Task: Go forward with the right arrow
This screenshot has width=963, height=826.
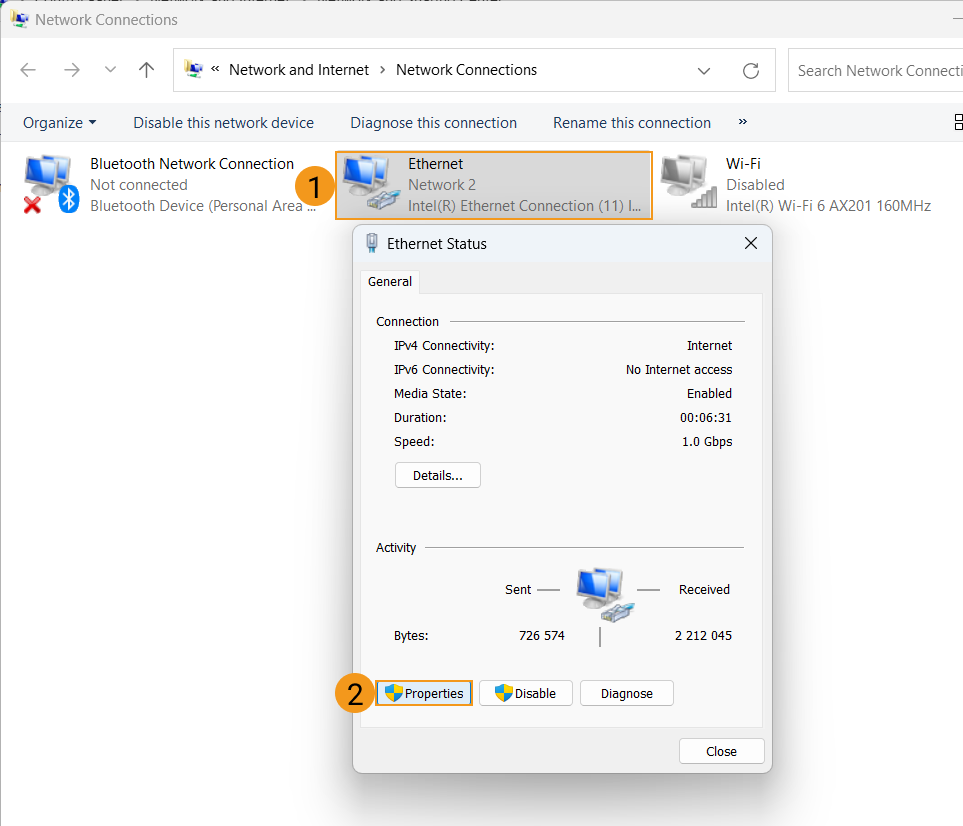Action: pyautogui.click(x=72, y=70)
